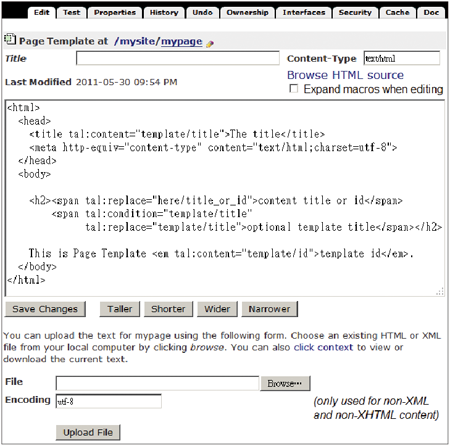
Task: Open the Cache tab
Action: point(397,13)
